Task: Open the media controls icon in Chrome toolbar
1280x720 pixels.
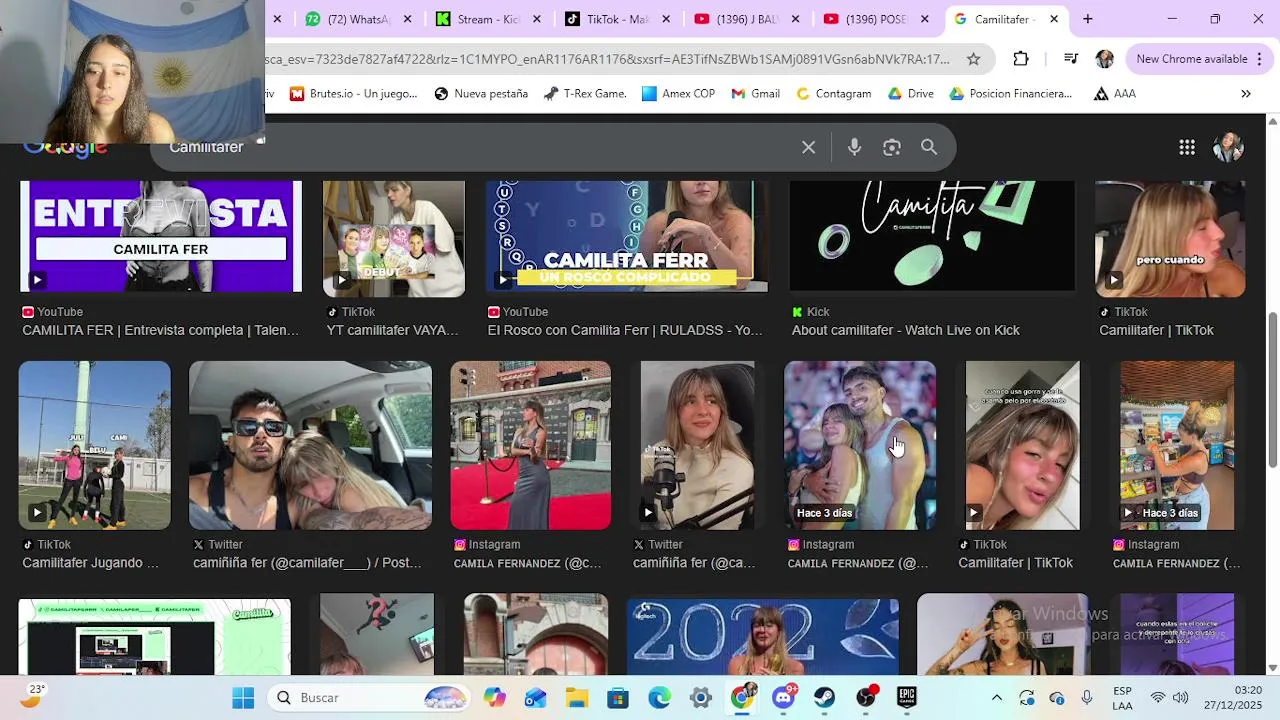Action: 1071,59
